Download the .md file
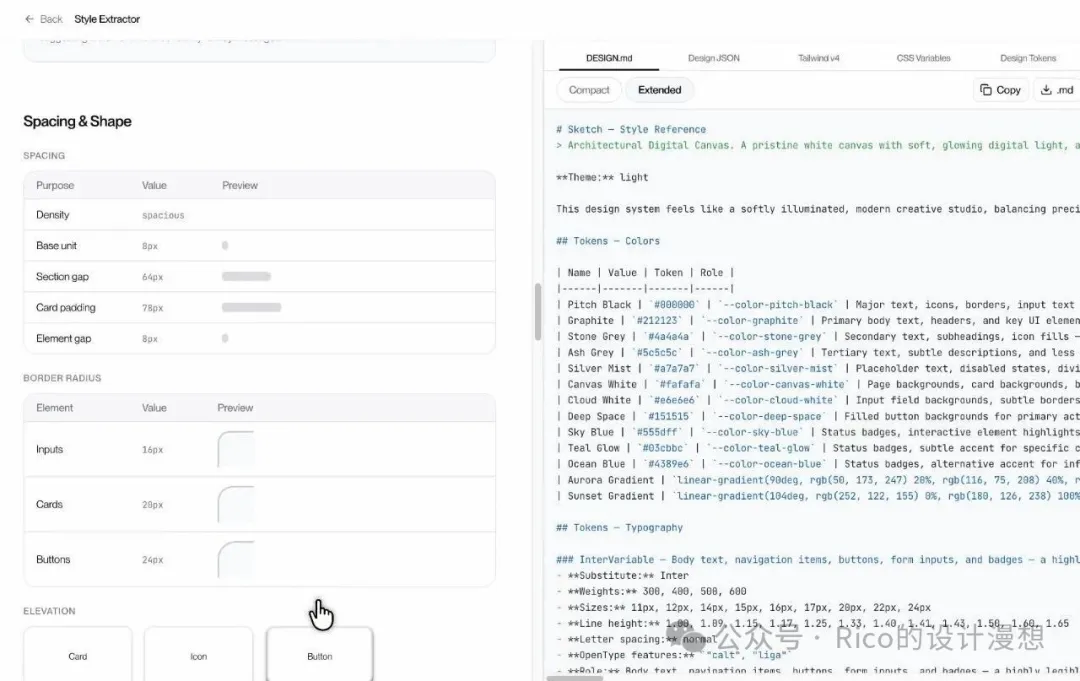1080x681 pixels. click(1056, 90)
